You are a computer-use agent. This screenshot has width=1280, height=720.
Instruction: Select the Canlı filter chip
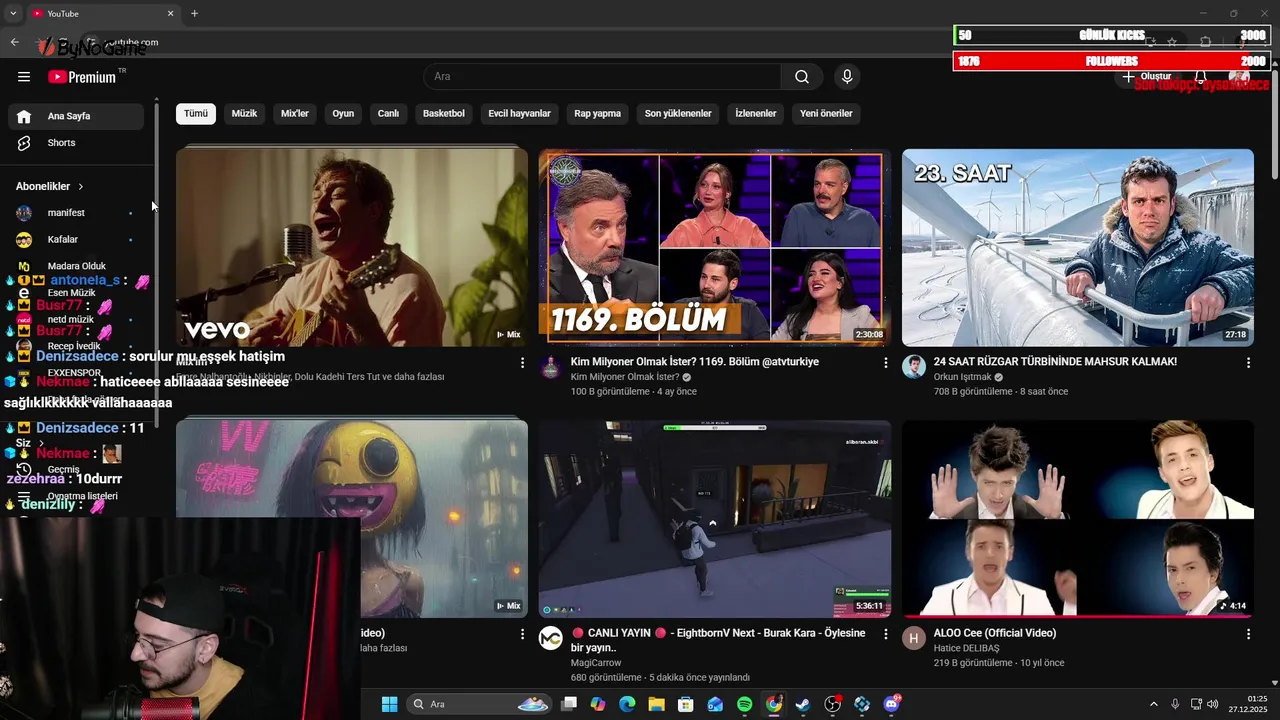pos(388,114)
